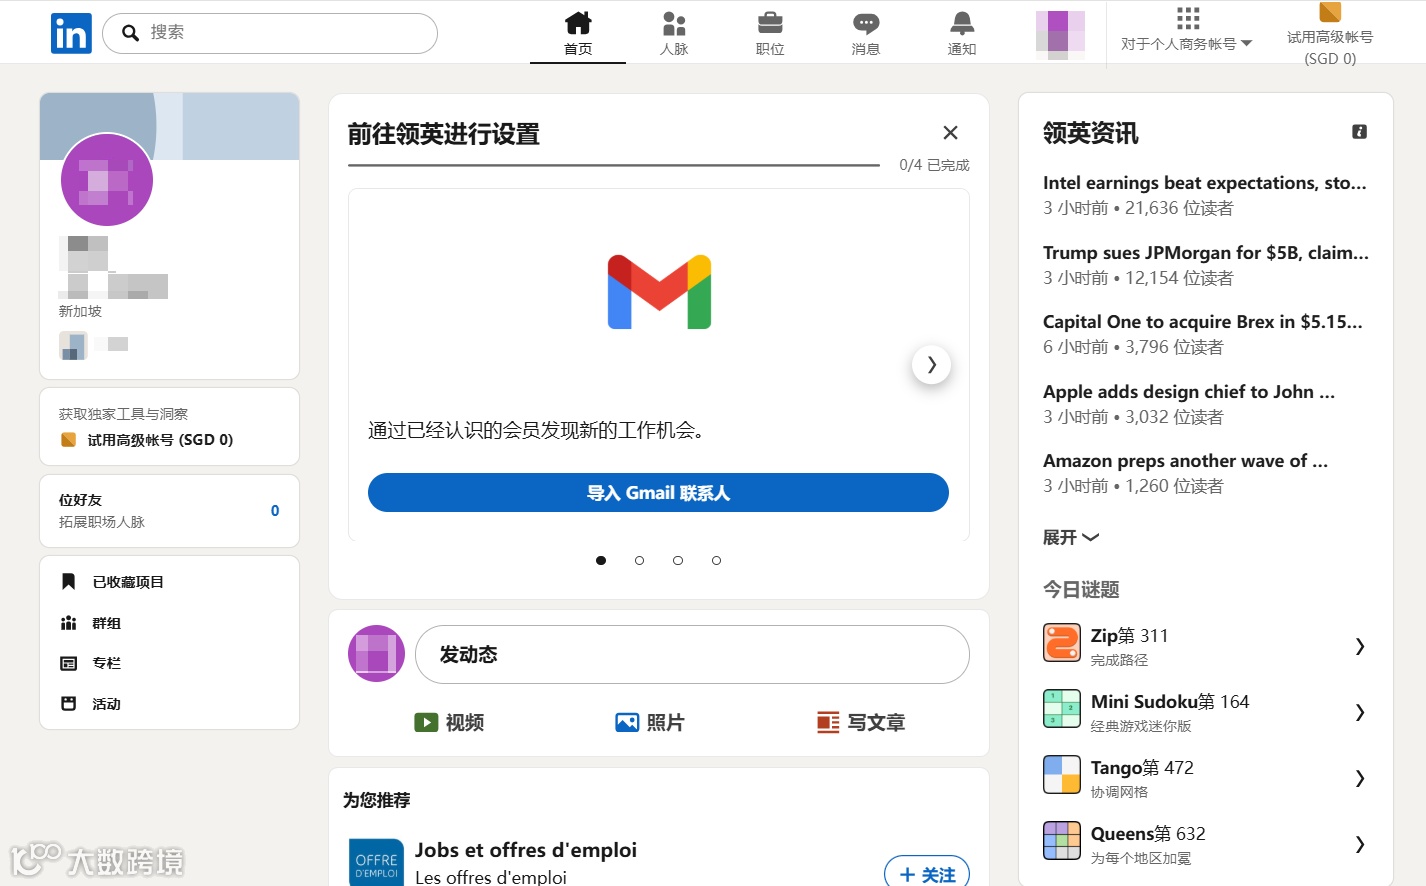Click the premium gold icon in top navbar

[x=1330, y=12]
